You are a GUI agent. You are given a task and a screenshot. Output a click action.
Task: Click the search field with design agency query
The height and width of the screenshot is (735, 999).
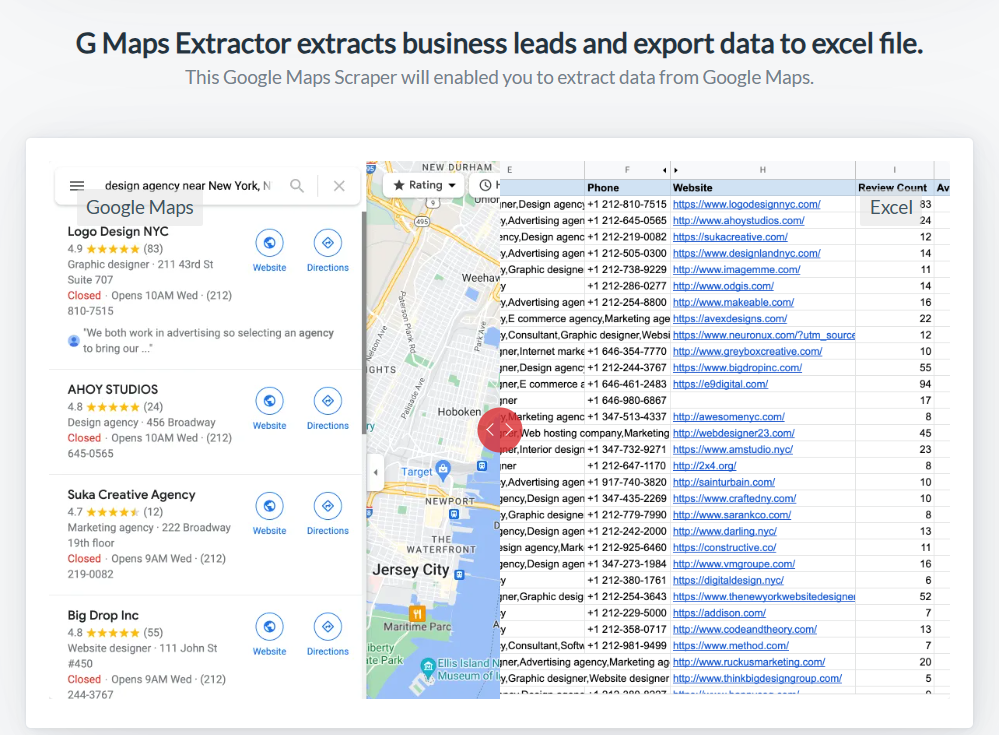click(187, 186)
